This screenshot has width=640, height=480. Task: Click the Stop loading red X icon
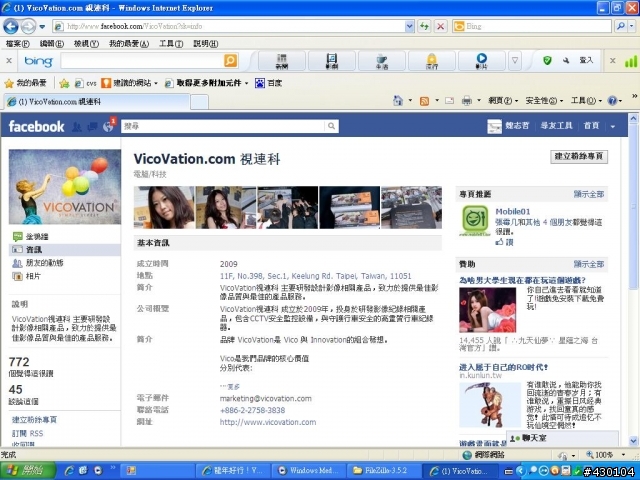[x=440, y=27]
